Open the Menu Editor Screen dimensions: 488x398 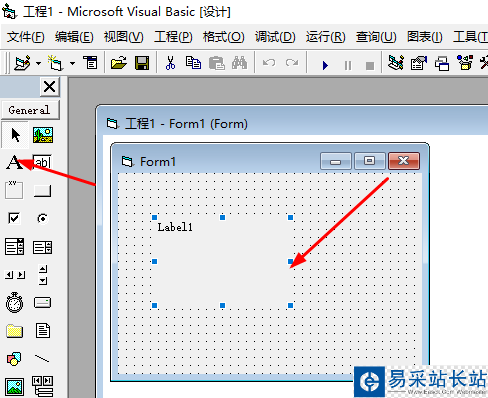(x=90, y=63)
